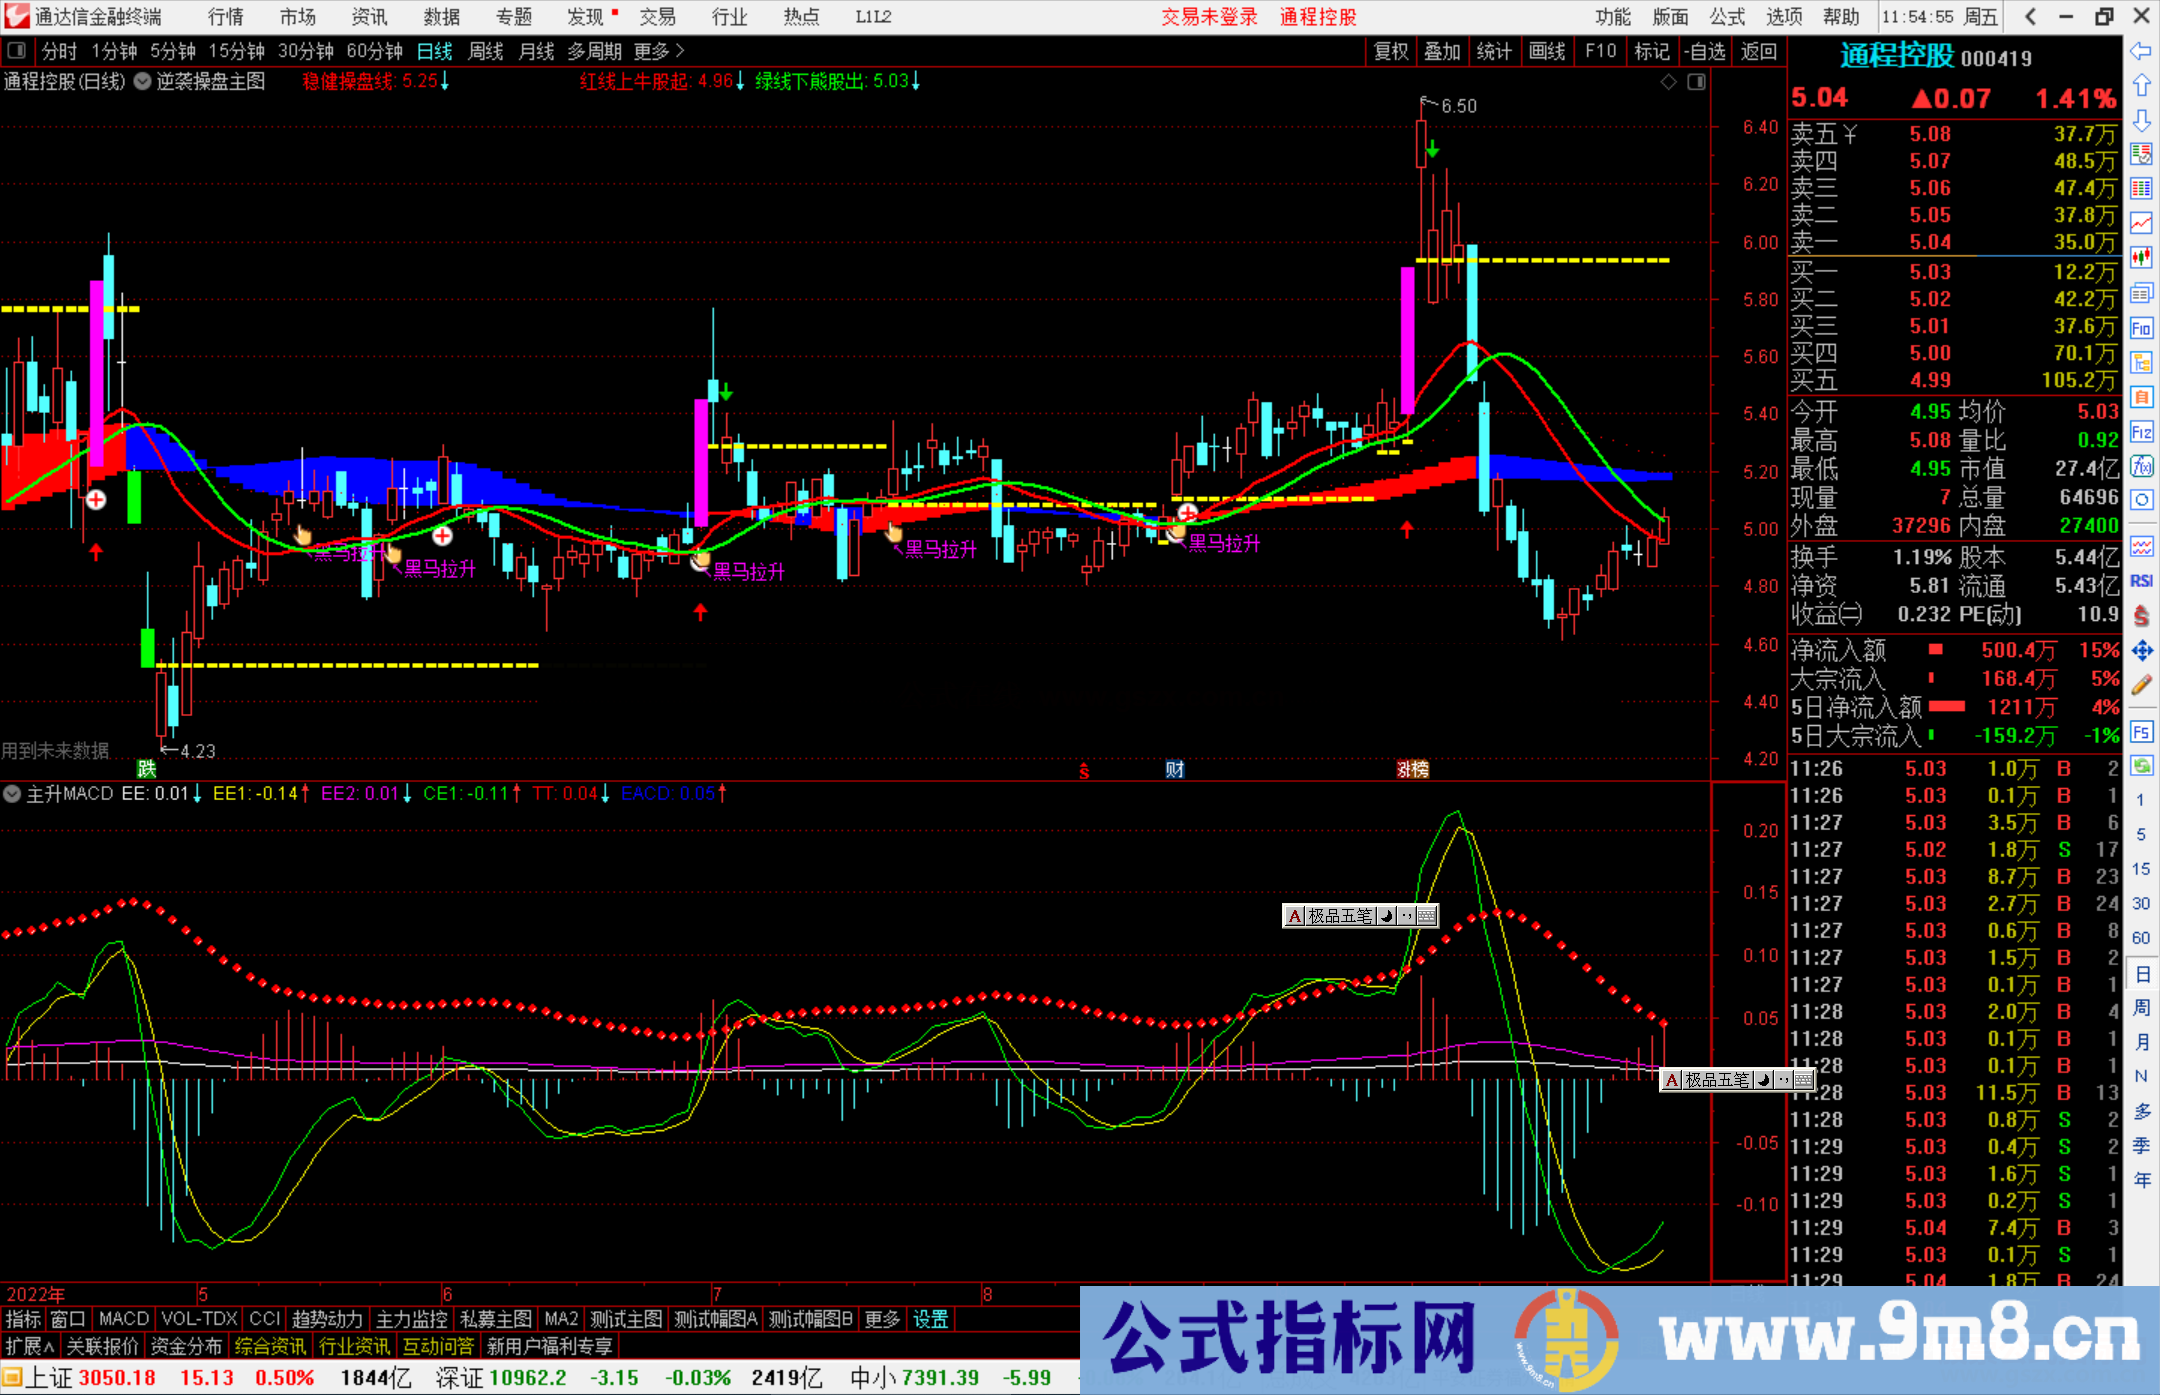The image size is (2160, 1395).
Task: Toggle 统计 statistics display
Action: tap(1495, 51)
